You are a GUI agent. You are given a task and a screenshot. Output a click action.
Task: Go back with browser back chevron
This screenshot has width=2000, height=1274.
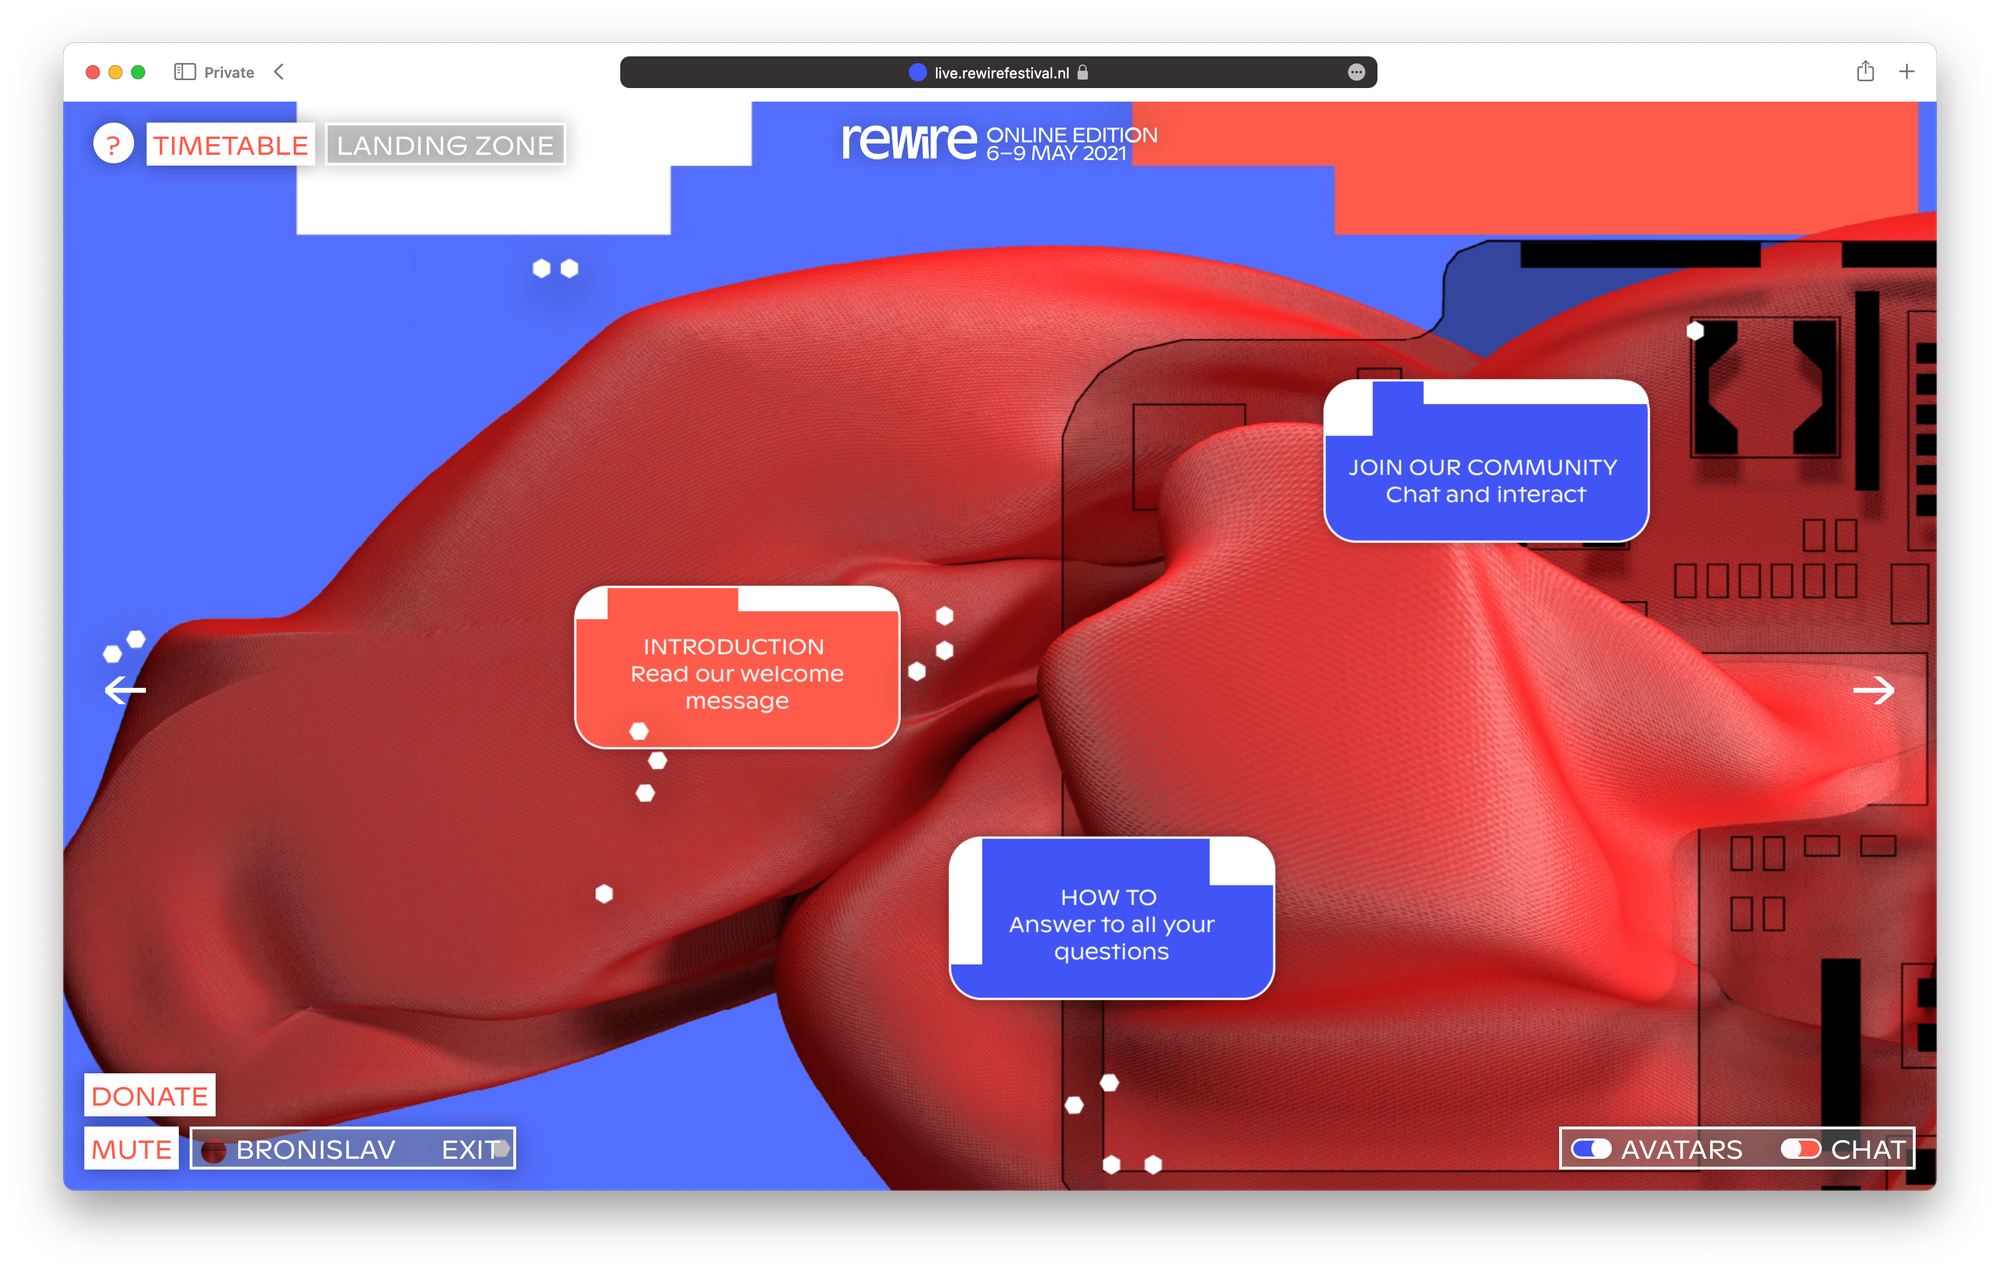click(x=279, y=72)
